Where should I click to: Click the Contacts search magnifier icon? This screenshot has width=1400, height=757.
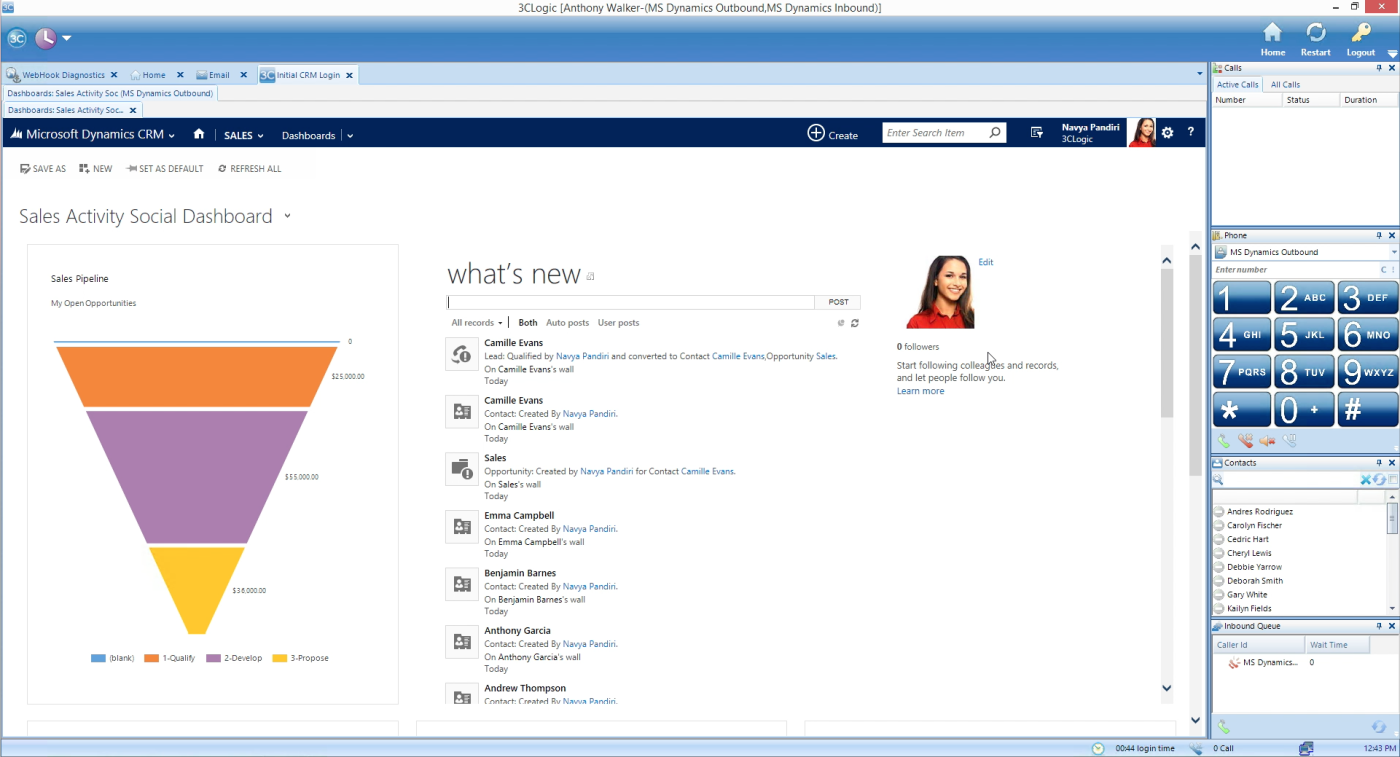click(1219, 480)
